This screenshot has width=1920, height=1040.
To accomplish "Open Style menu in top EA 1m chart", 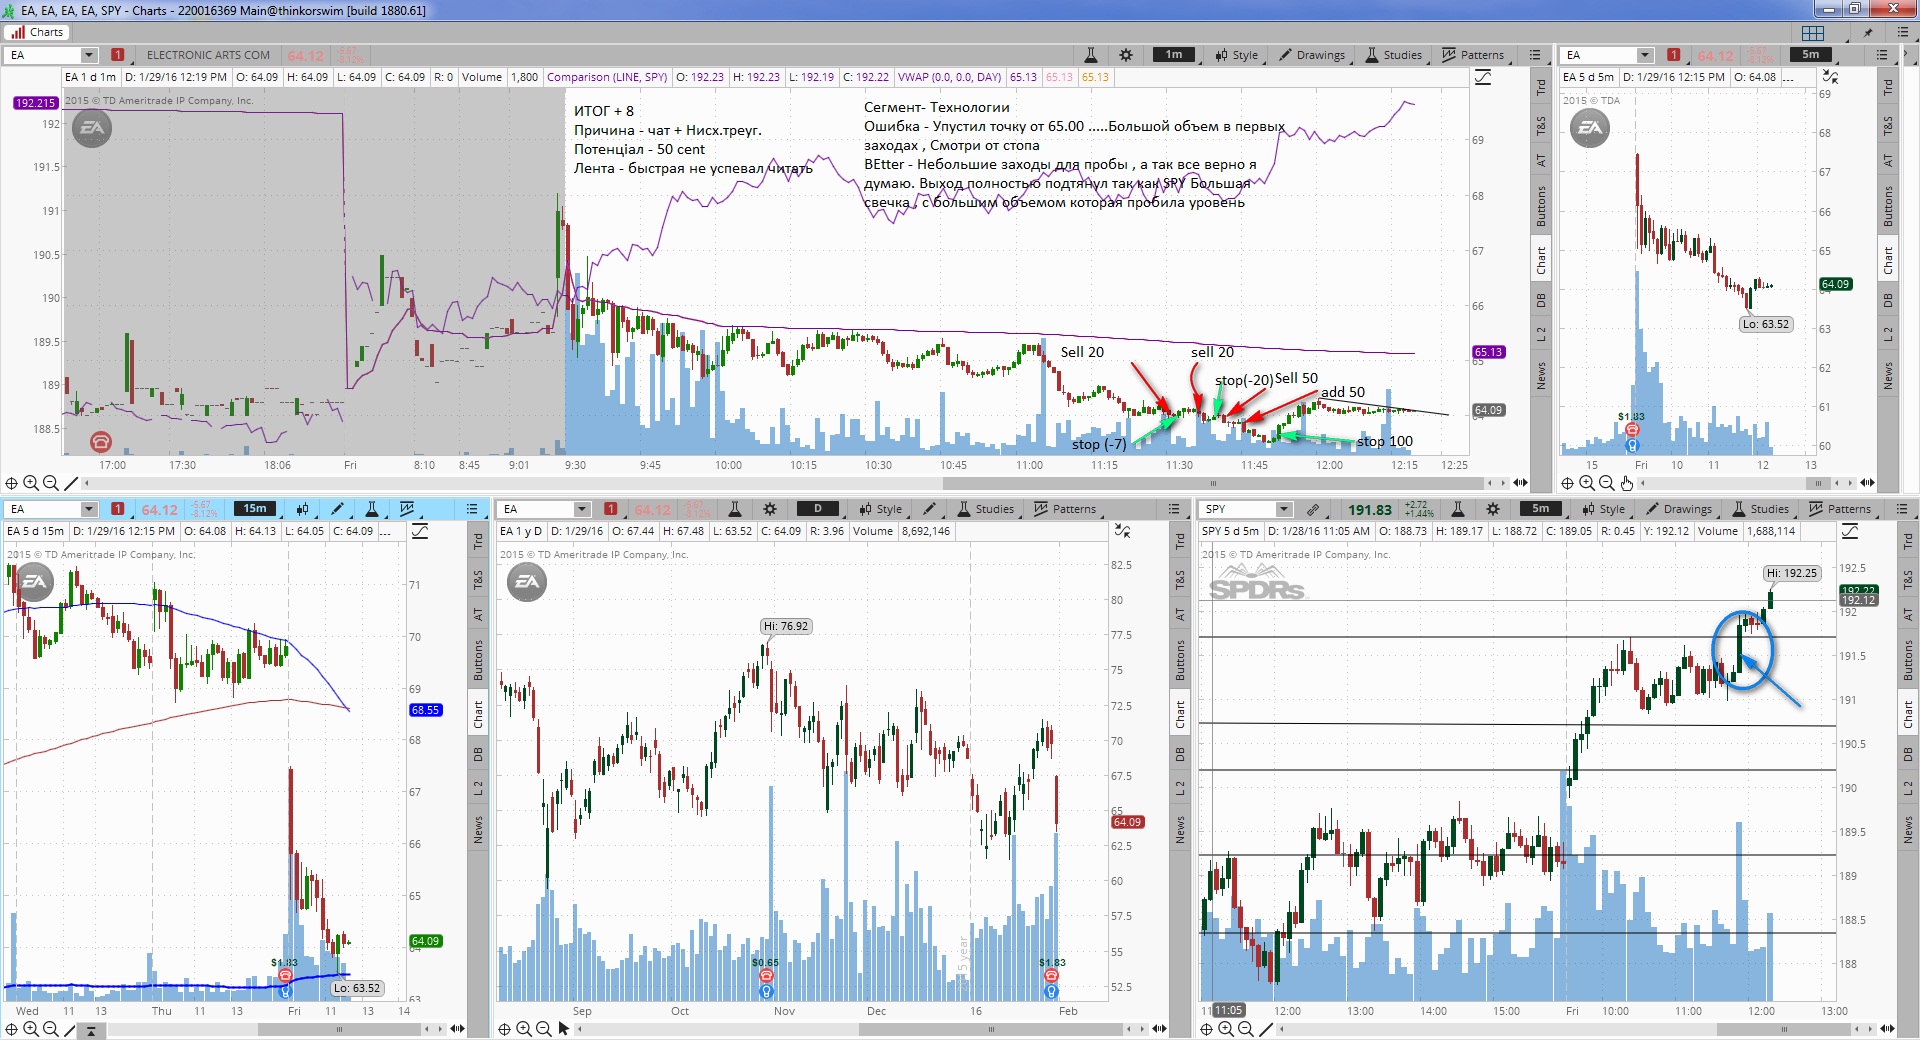I will coord(1237,55).
